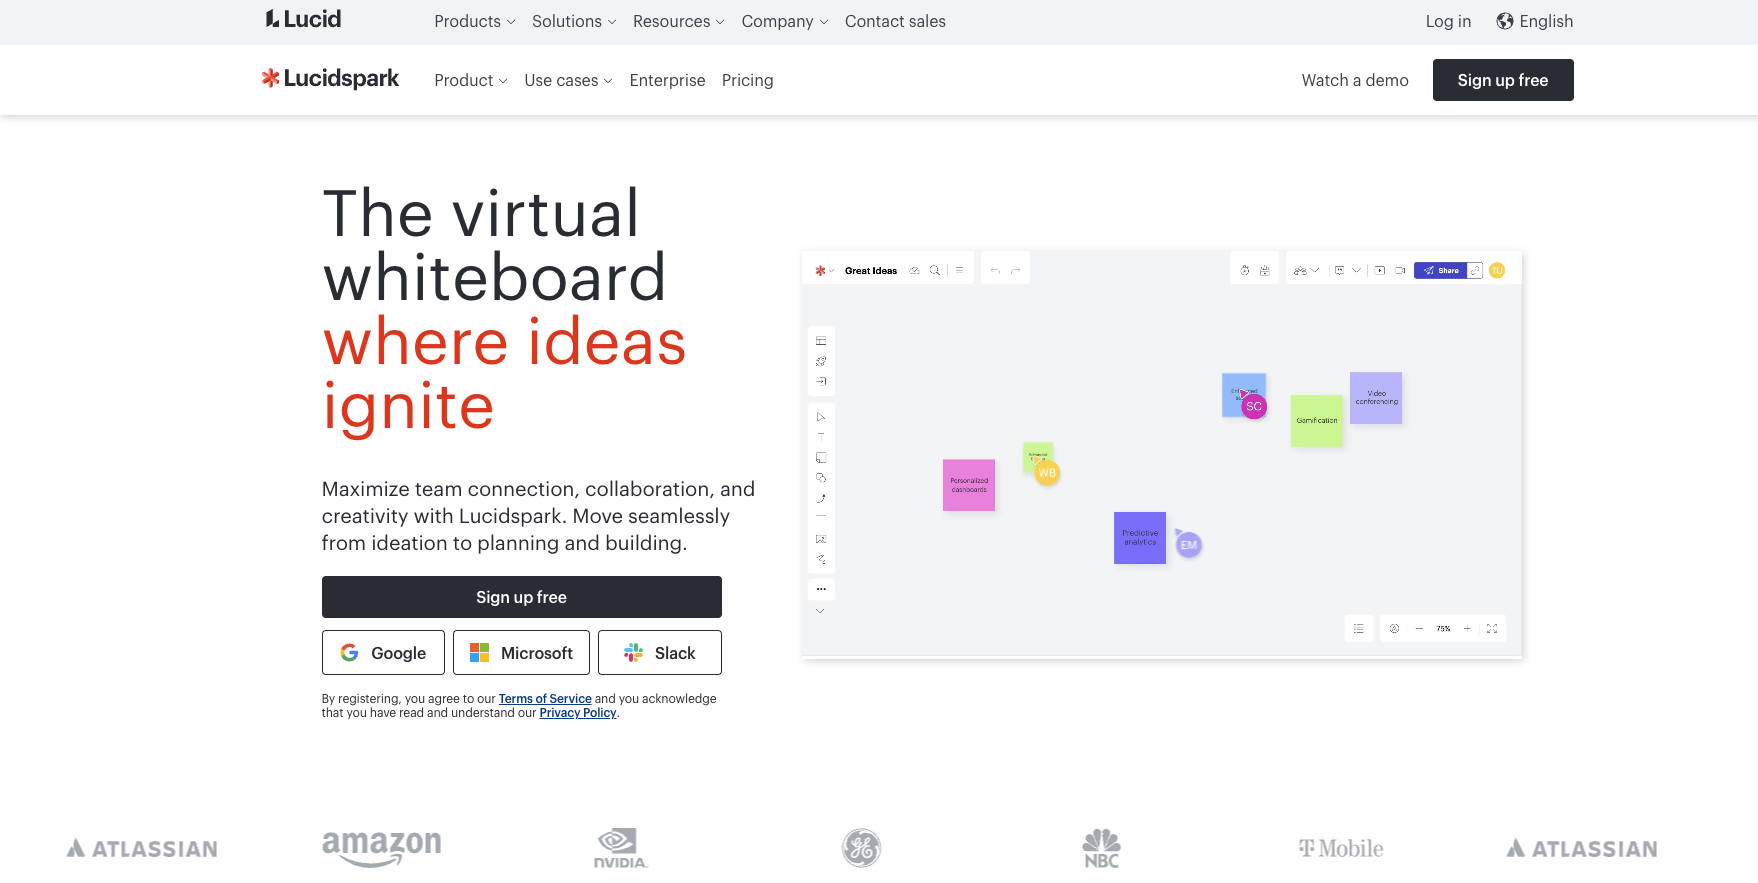Click the fullscreen expand icon
Screen dimensions: 1758x883
(1492, 629)
